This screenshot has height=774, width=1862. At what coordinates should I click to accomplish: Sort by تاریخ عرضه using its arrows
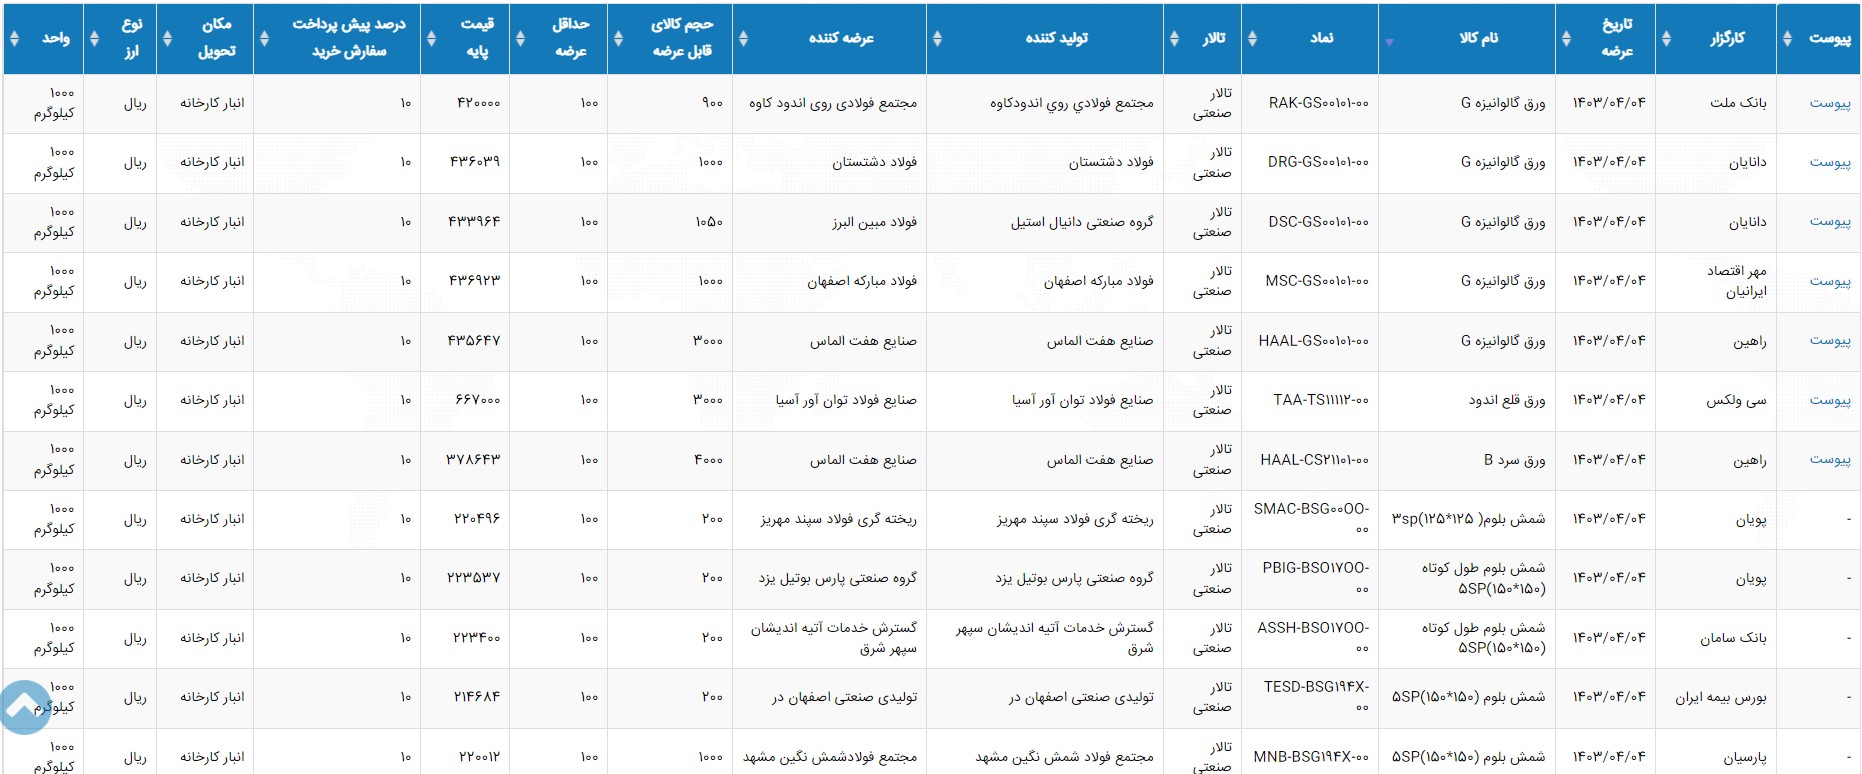tap(1566, 38)
